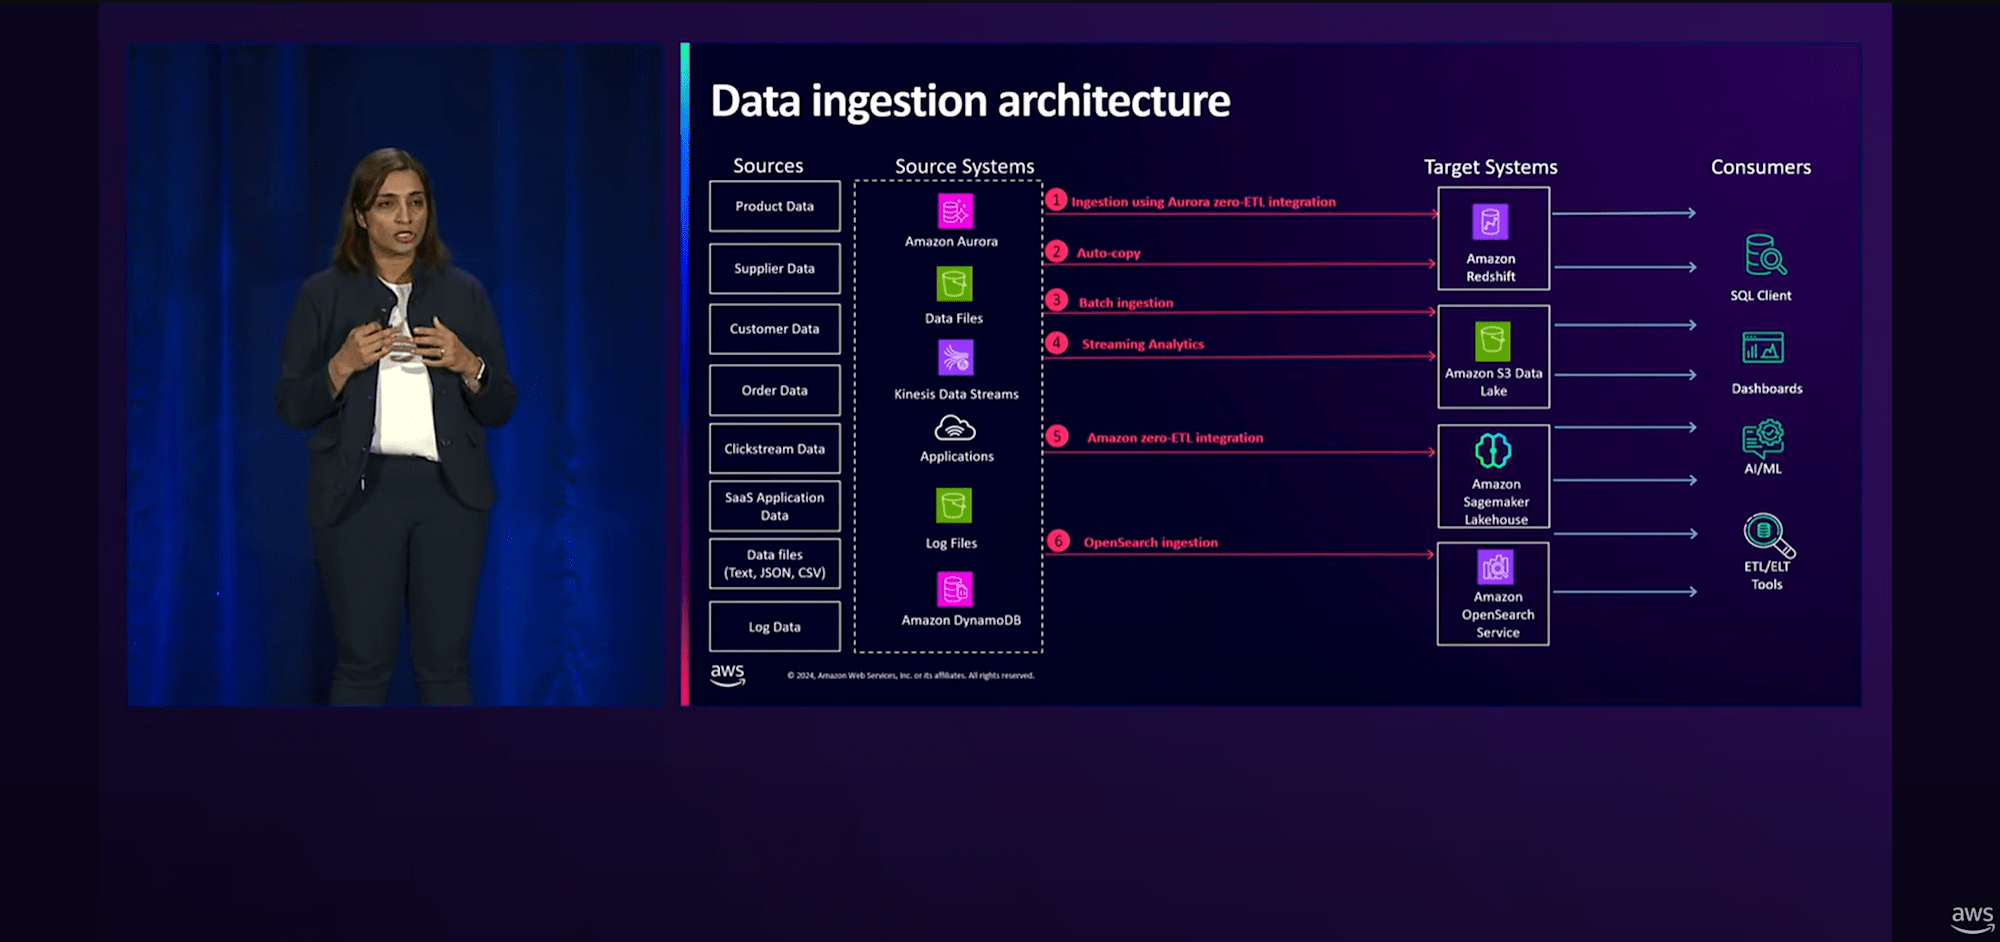The width and height of the screenshot is (2000, 942).
Task: Click the 'Auto-copy' label
Action: tap(1108, 253)
